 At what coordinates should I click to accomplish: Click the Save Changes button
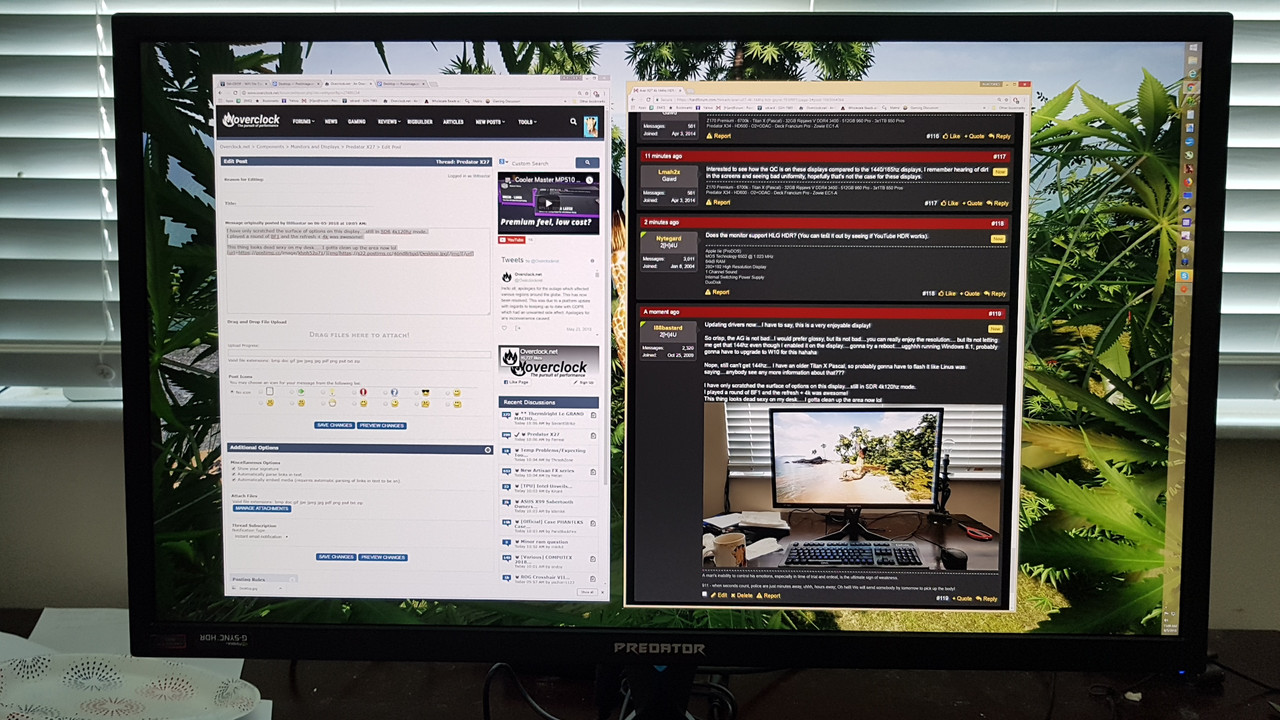click(334, 426)
